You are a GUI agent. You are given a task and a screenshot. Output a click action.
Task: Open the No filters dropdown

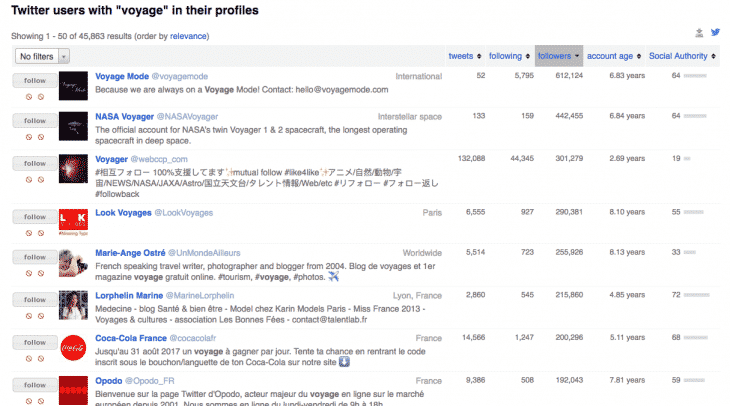(40, 57)
